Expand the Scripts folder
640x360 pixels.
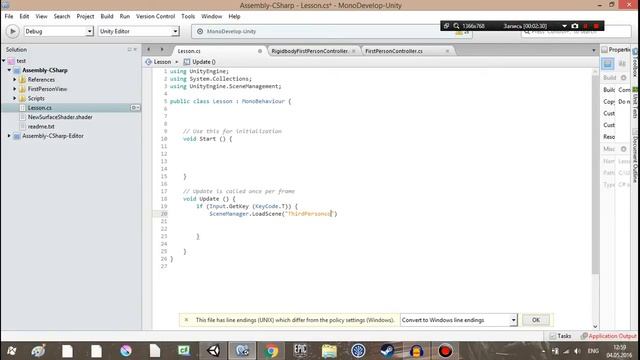coord(15,98)
